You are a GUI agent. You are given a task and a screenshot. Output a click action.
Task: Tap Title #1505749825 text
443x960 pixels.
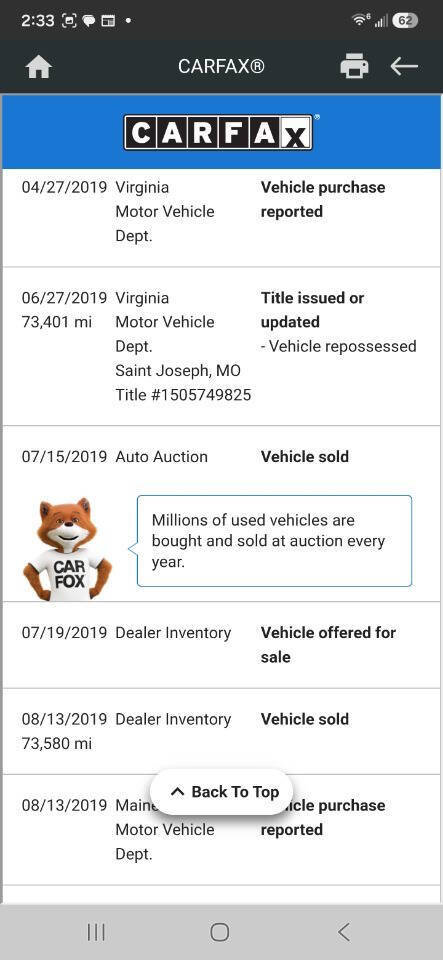coord(183,395)
